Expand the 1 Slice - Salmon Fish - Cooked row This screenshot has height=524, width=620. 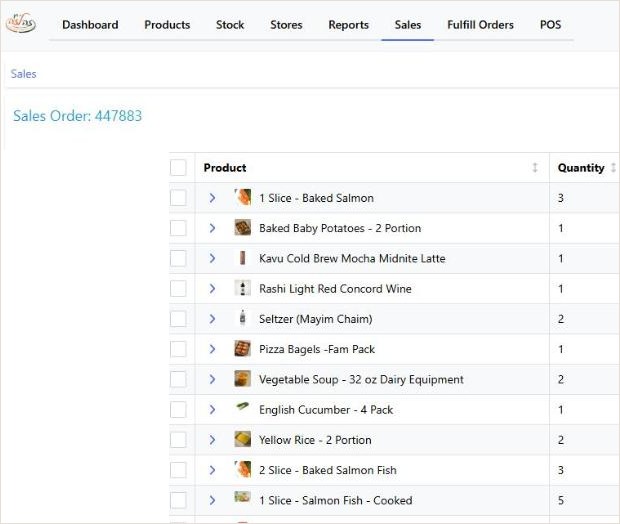click(x=212, y=500)
